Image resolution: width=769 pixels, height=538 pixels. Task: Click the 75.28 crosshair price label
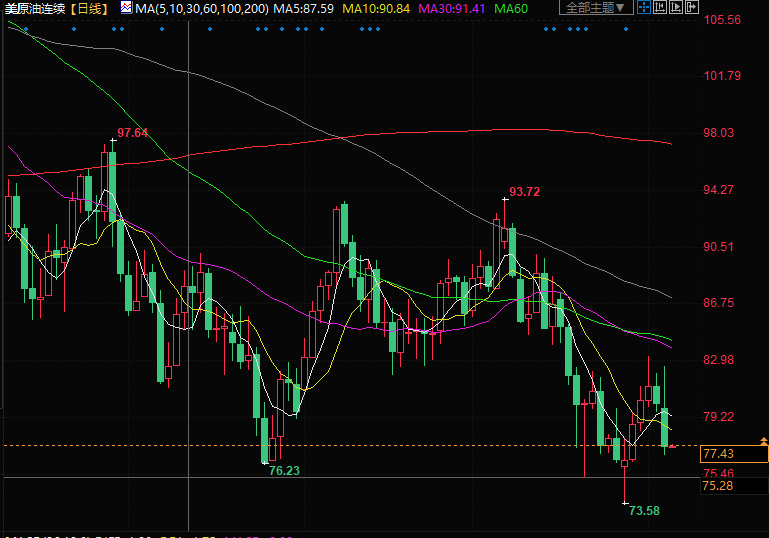(719, 486)
